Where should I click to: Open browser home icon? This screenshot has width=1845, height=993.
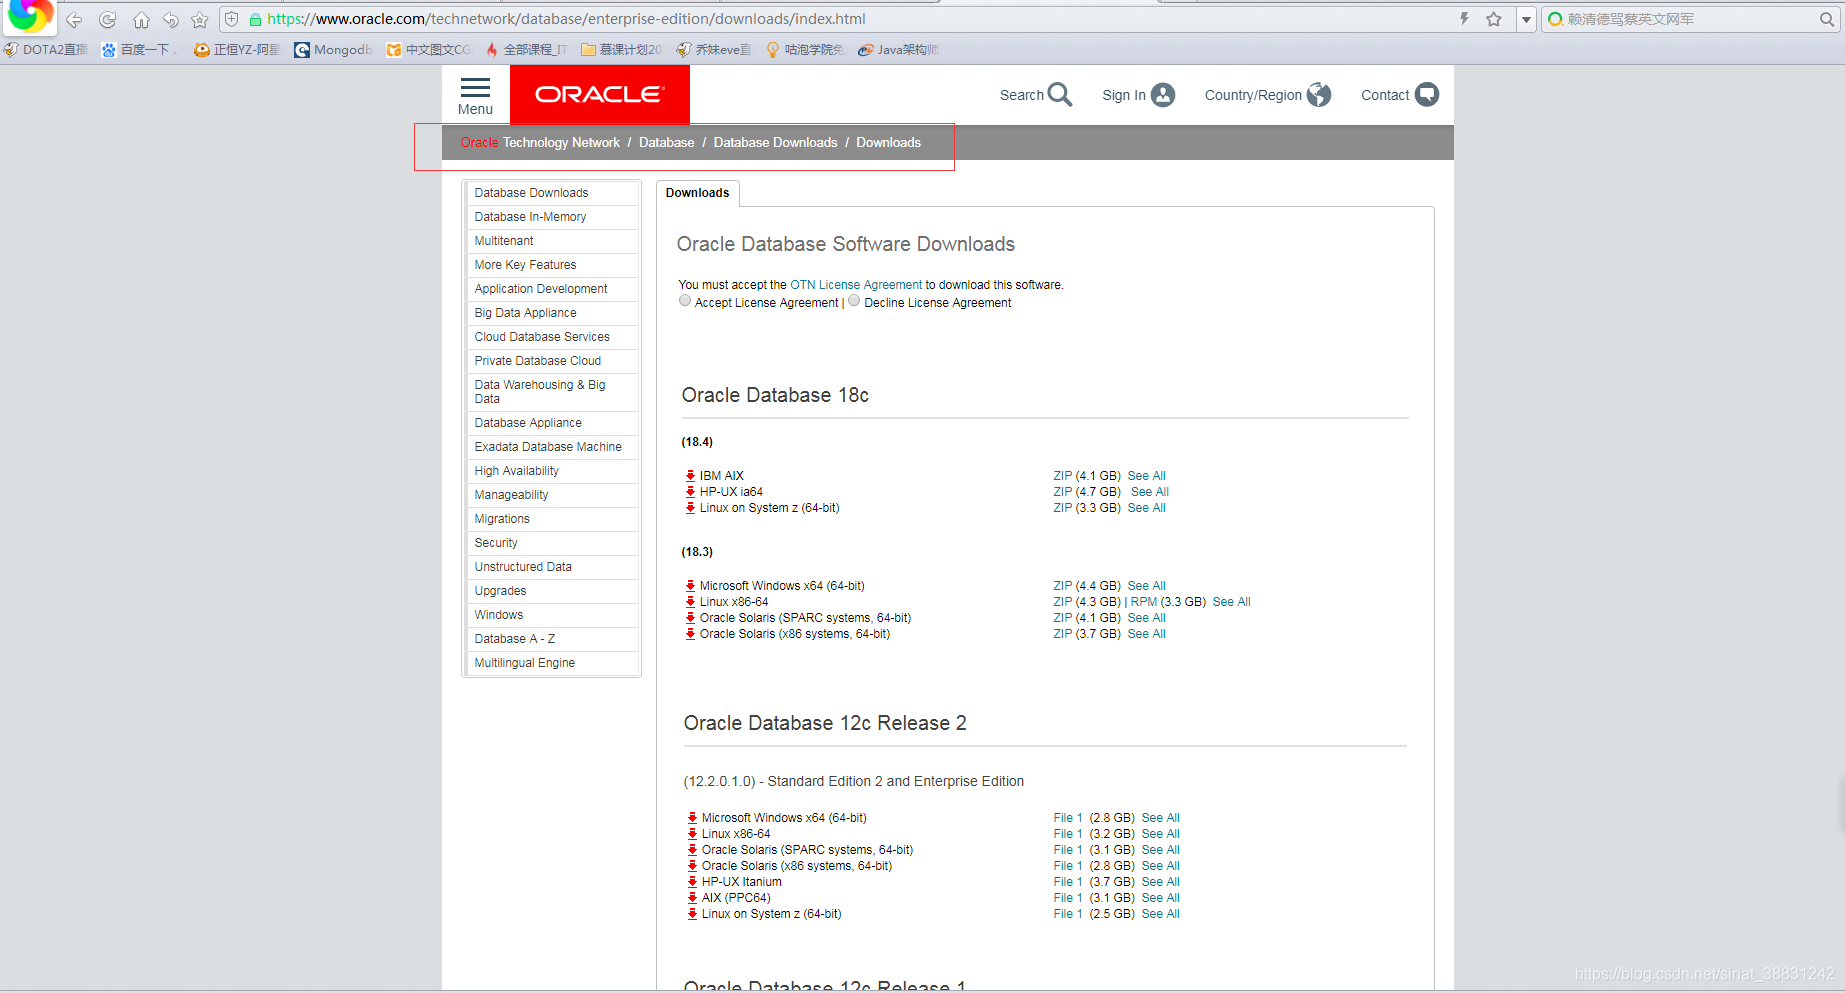pyautogui.click(x=141, y=20)
